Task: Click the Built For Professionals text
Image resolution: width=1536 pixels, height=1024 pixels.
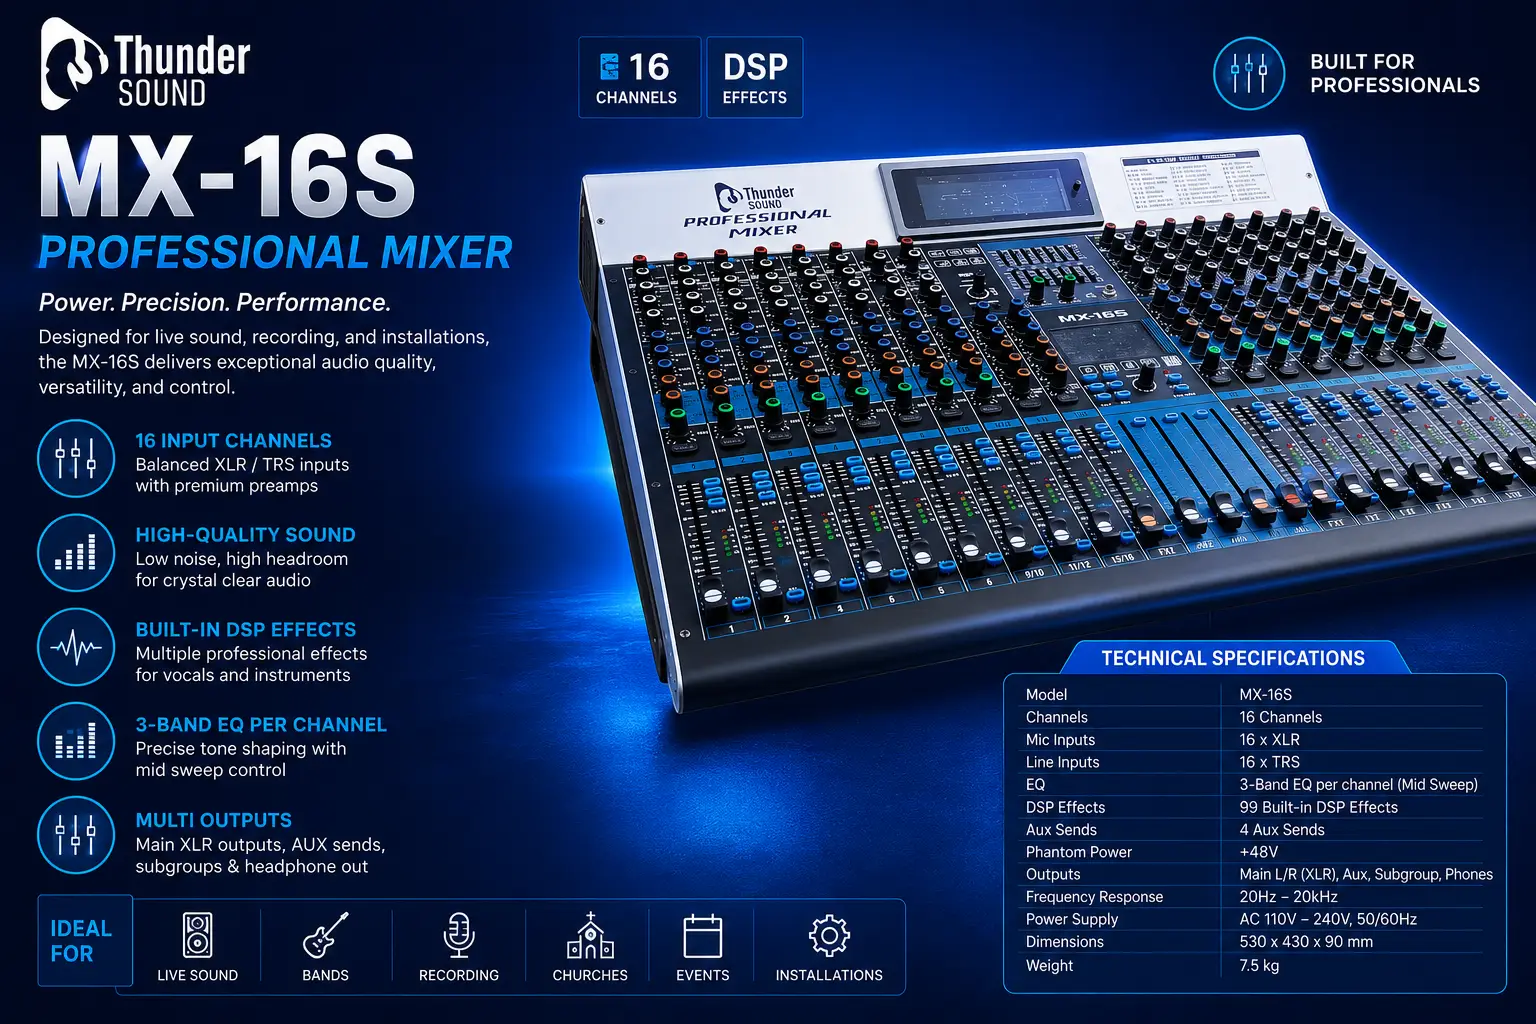Action: (x=1395, y=73)
